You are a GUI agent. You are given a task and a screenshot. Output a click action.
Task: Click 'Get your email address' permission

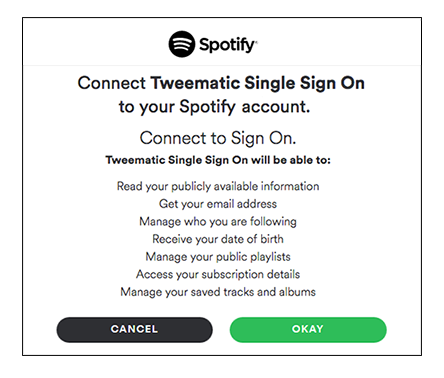coord(218,204)
